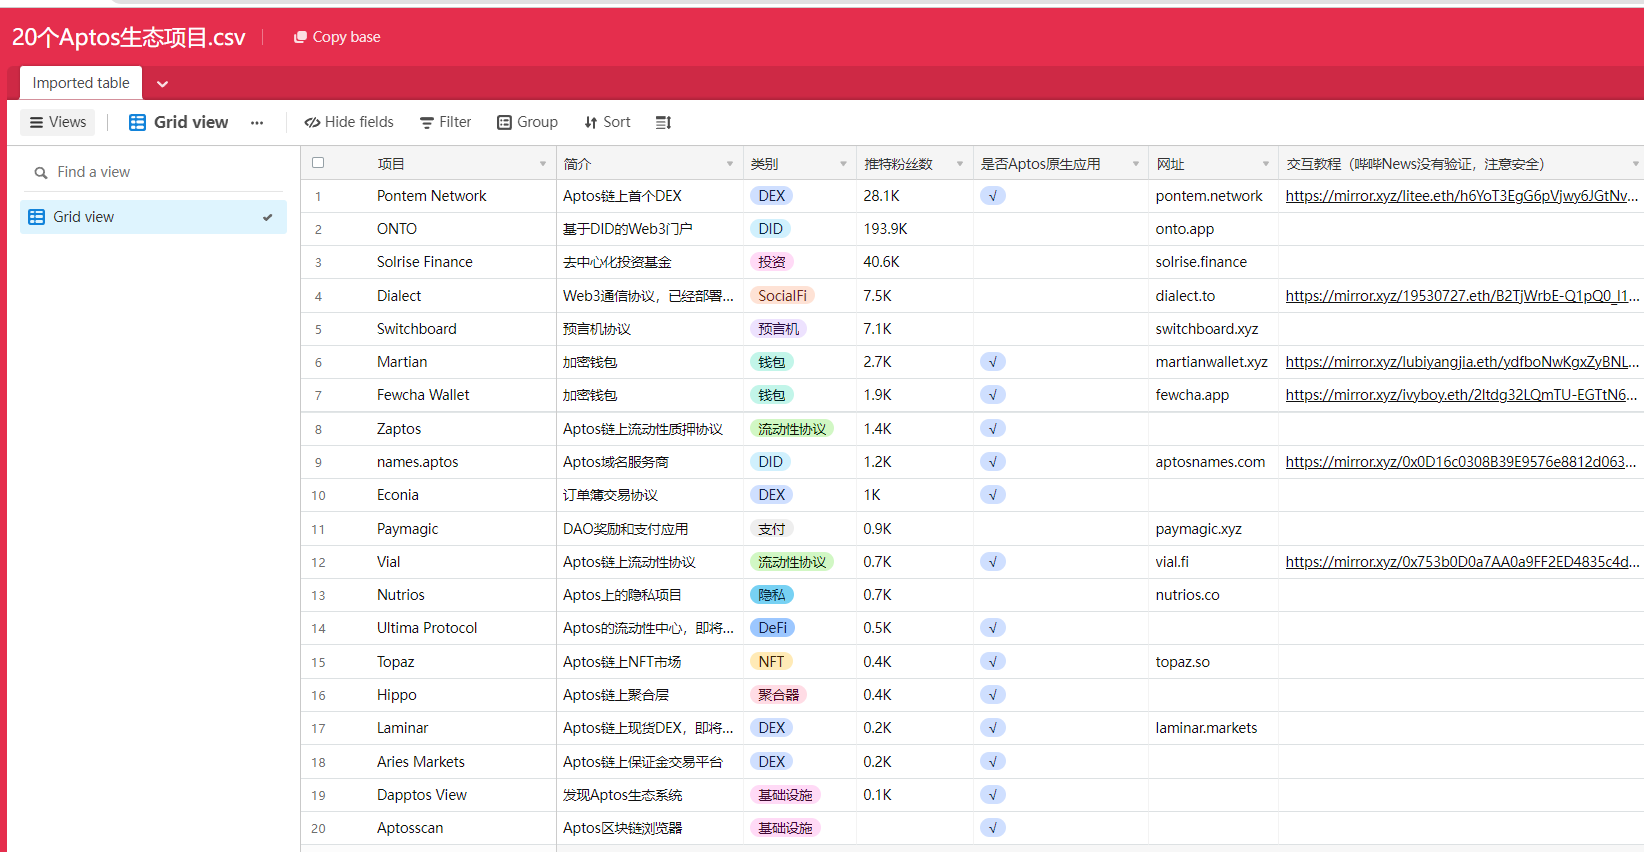The image size is (1644, 852).
Task: Toggle Aptos-native checkbox for Pontem Network
Action: [x=993, y=196]
